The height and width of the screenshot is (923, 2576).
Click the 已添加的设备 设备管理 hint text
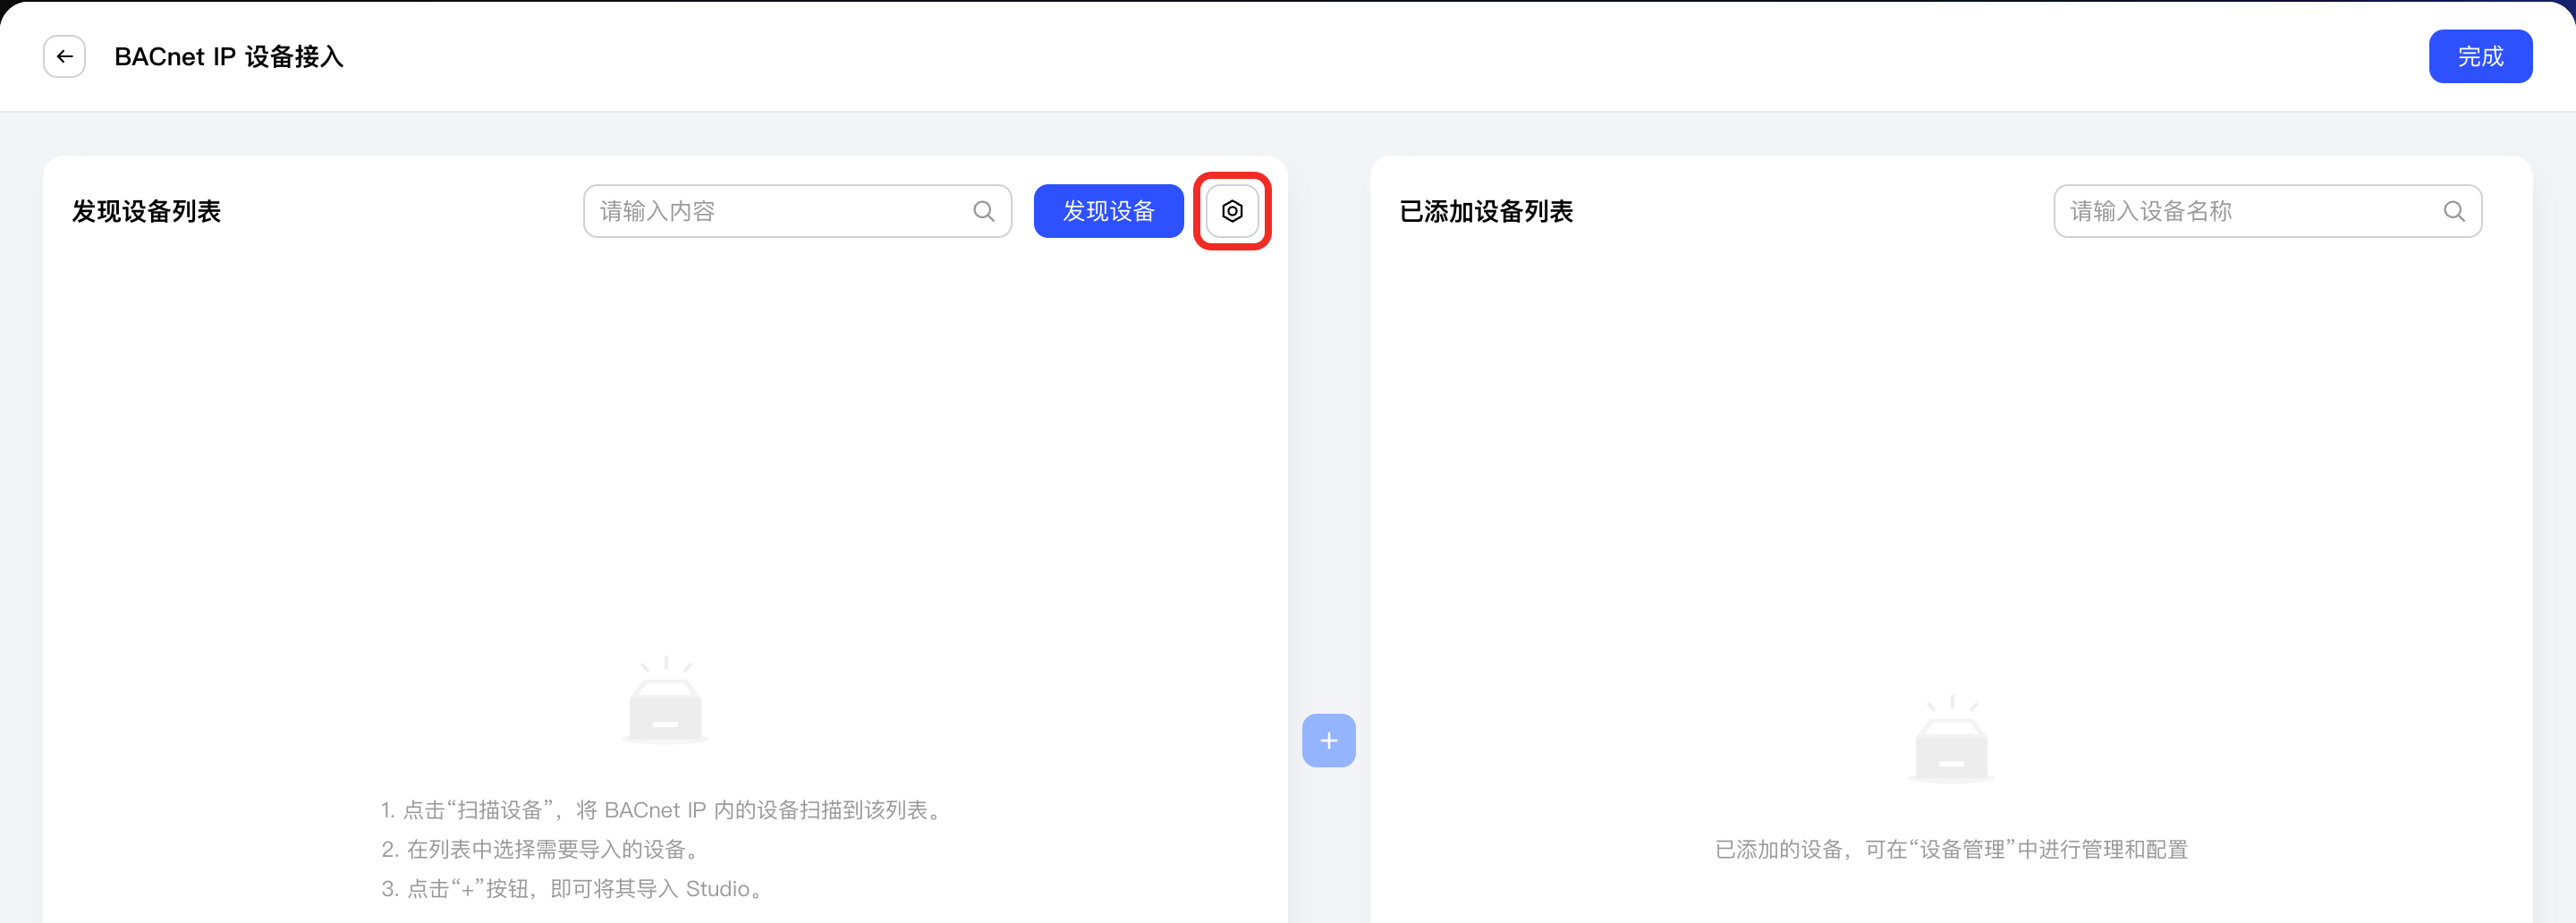point(1951,849)
